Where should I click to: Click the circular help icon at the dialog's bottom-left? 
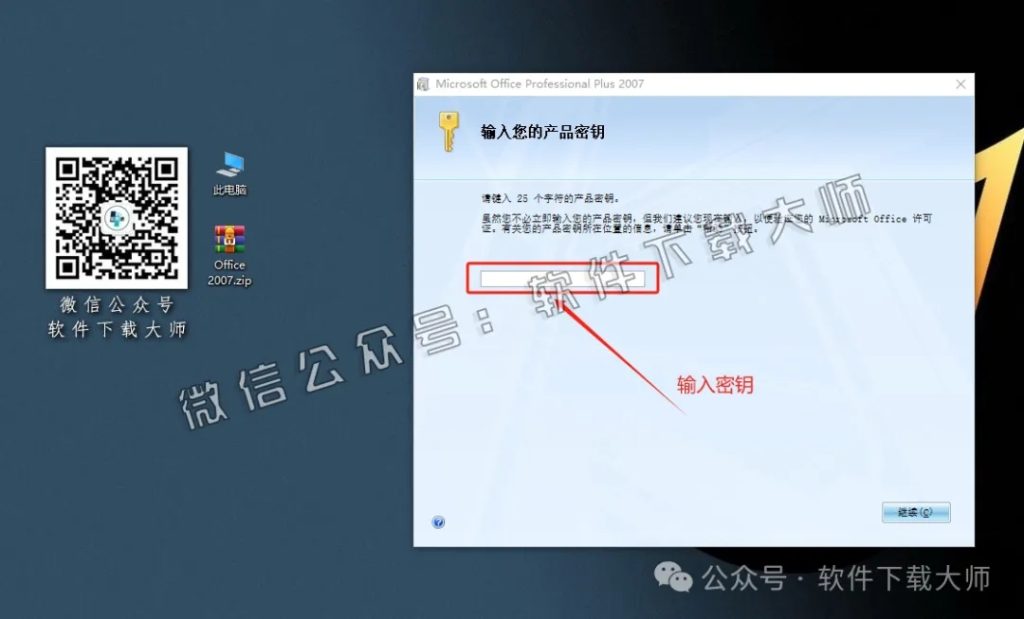pyautogui.click(x=438, y=521)
